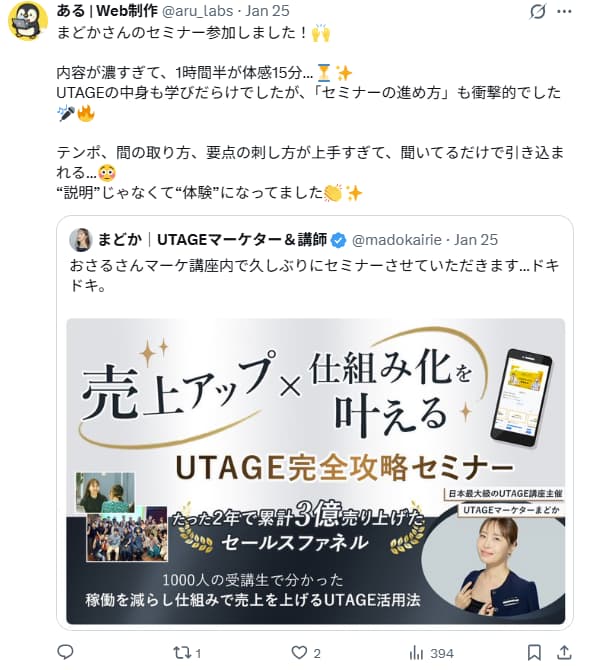Click the reply speech bubble icon

click(65, 652)
